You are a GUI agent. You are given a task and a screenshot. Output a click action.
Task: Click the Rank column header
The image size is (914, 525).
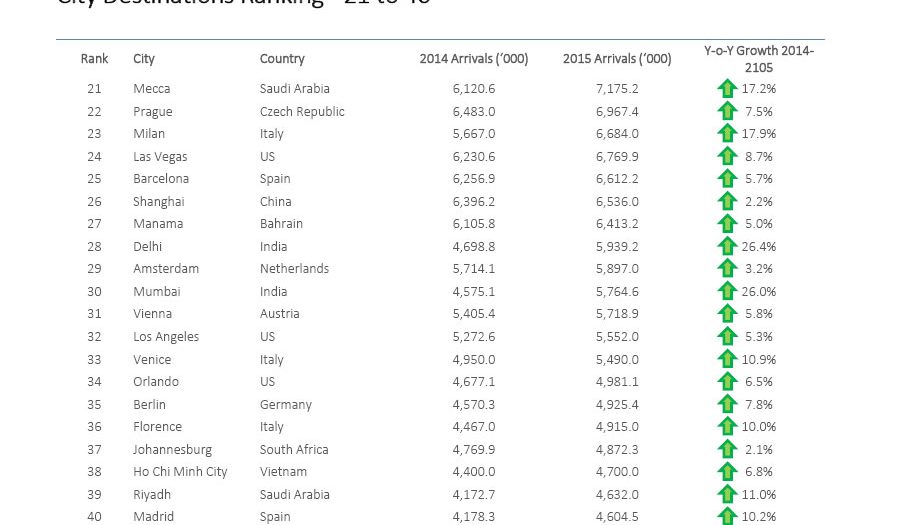[94, 59]
